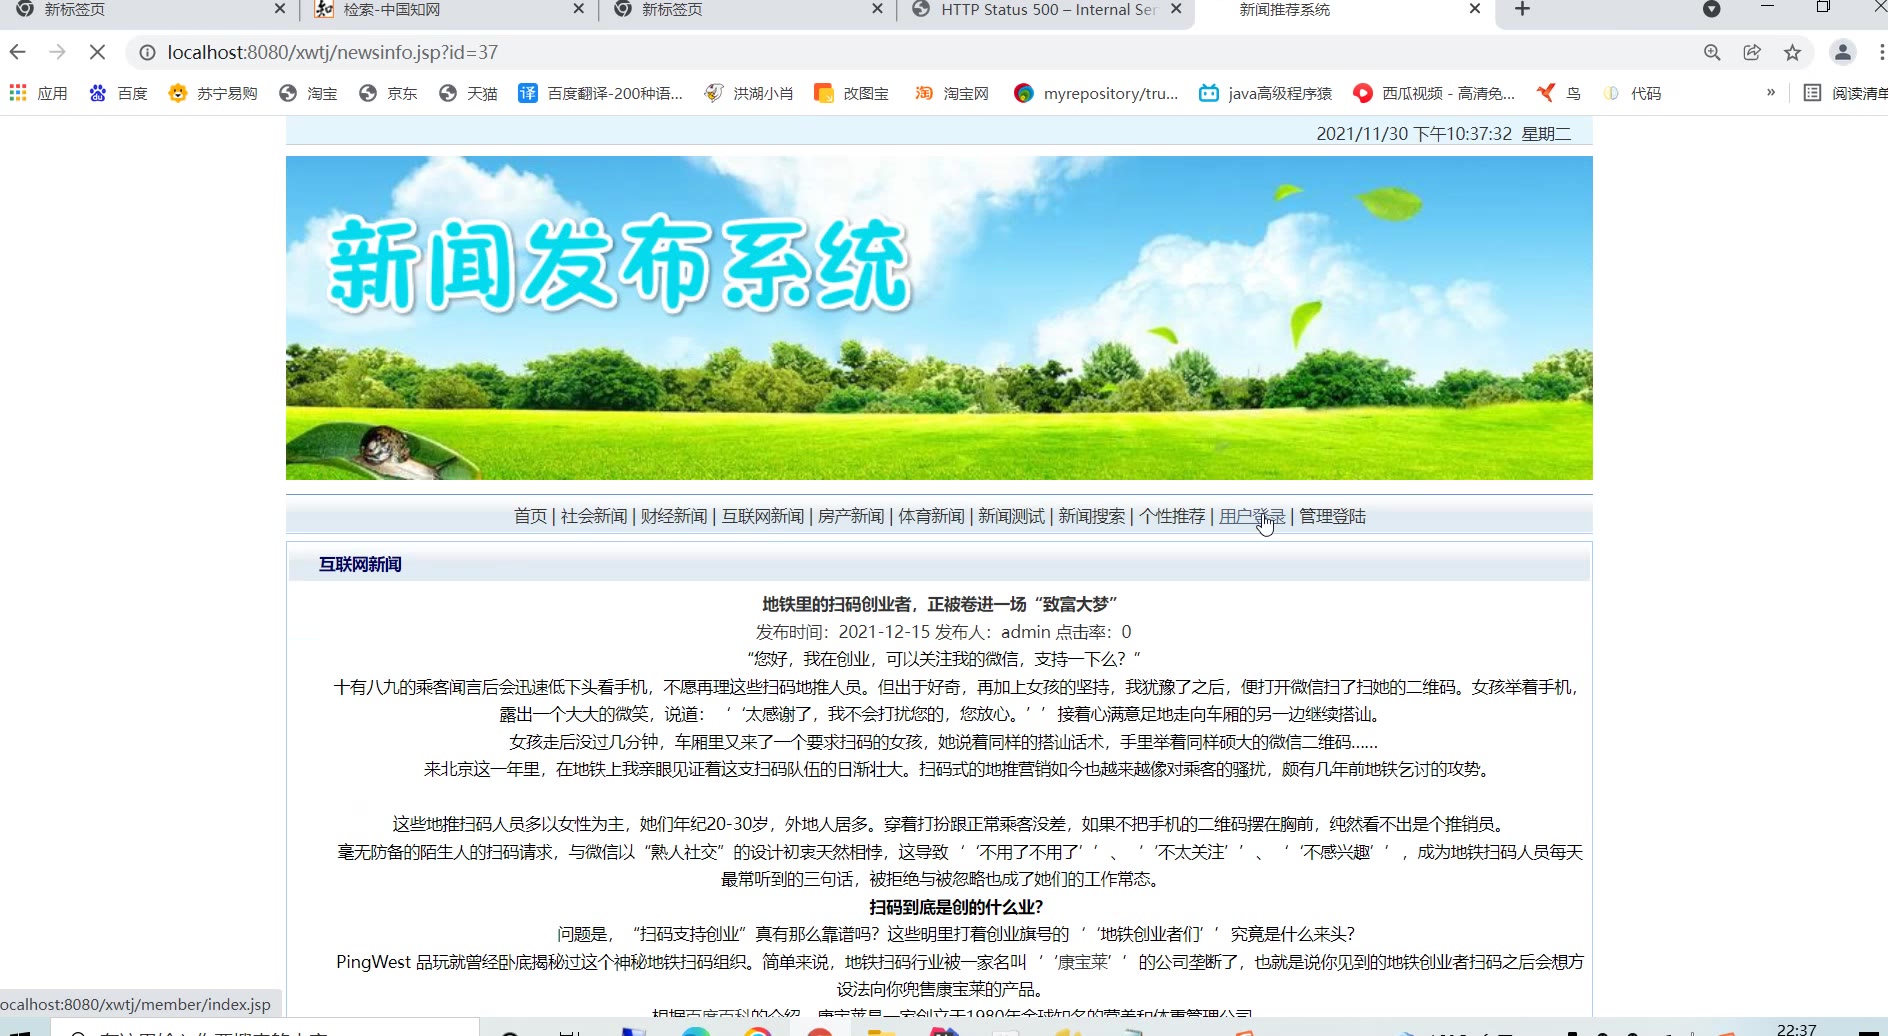Click the article title 地铁里的扫码创业者
Screen dimensions: 1888x1036
(x=939, y=604)
